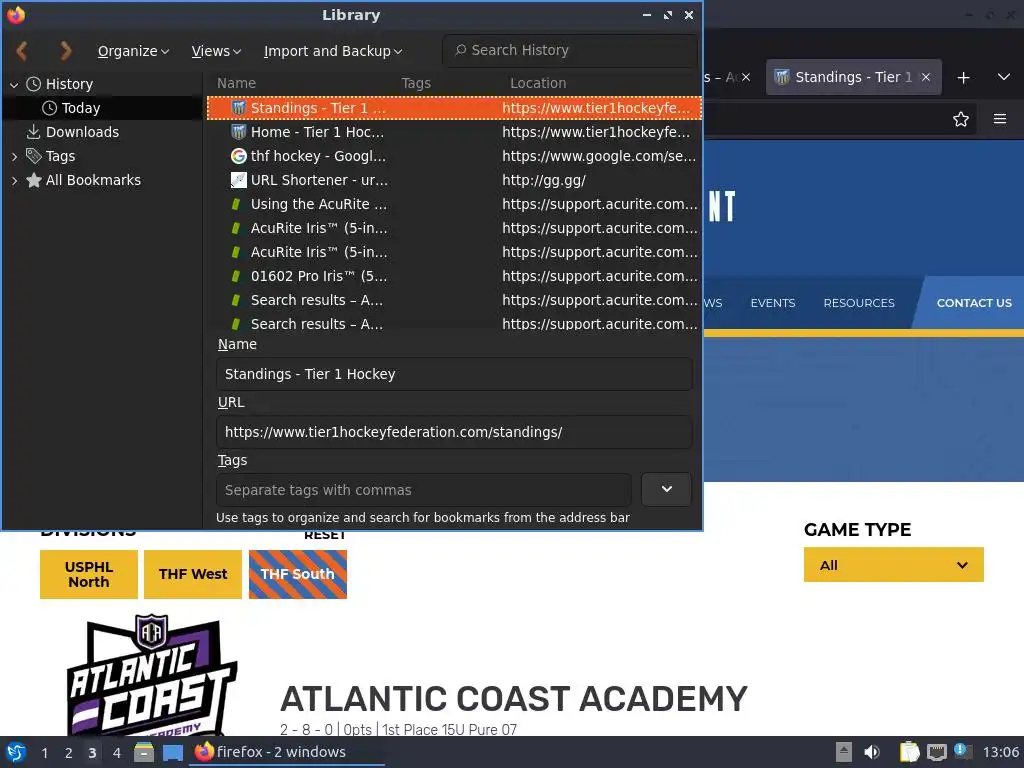
Task: Switch to workspace 1 in the taskbar
Action: click(x=44, y=753)
